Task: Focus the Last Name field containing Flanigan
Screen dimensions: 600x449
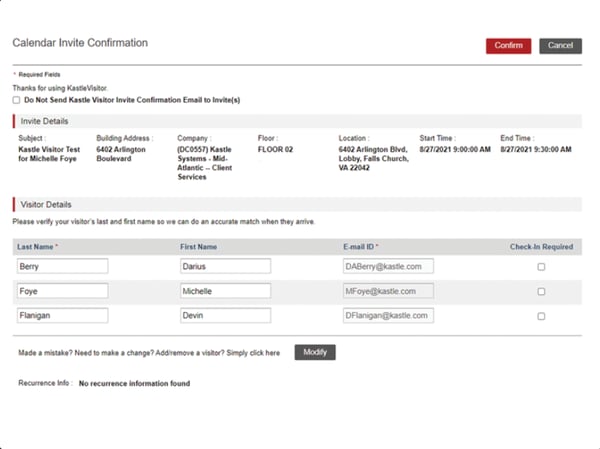Action: tap(62, 315)
